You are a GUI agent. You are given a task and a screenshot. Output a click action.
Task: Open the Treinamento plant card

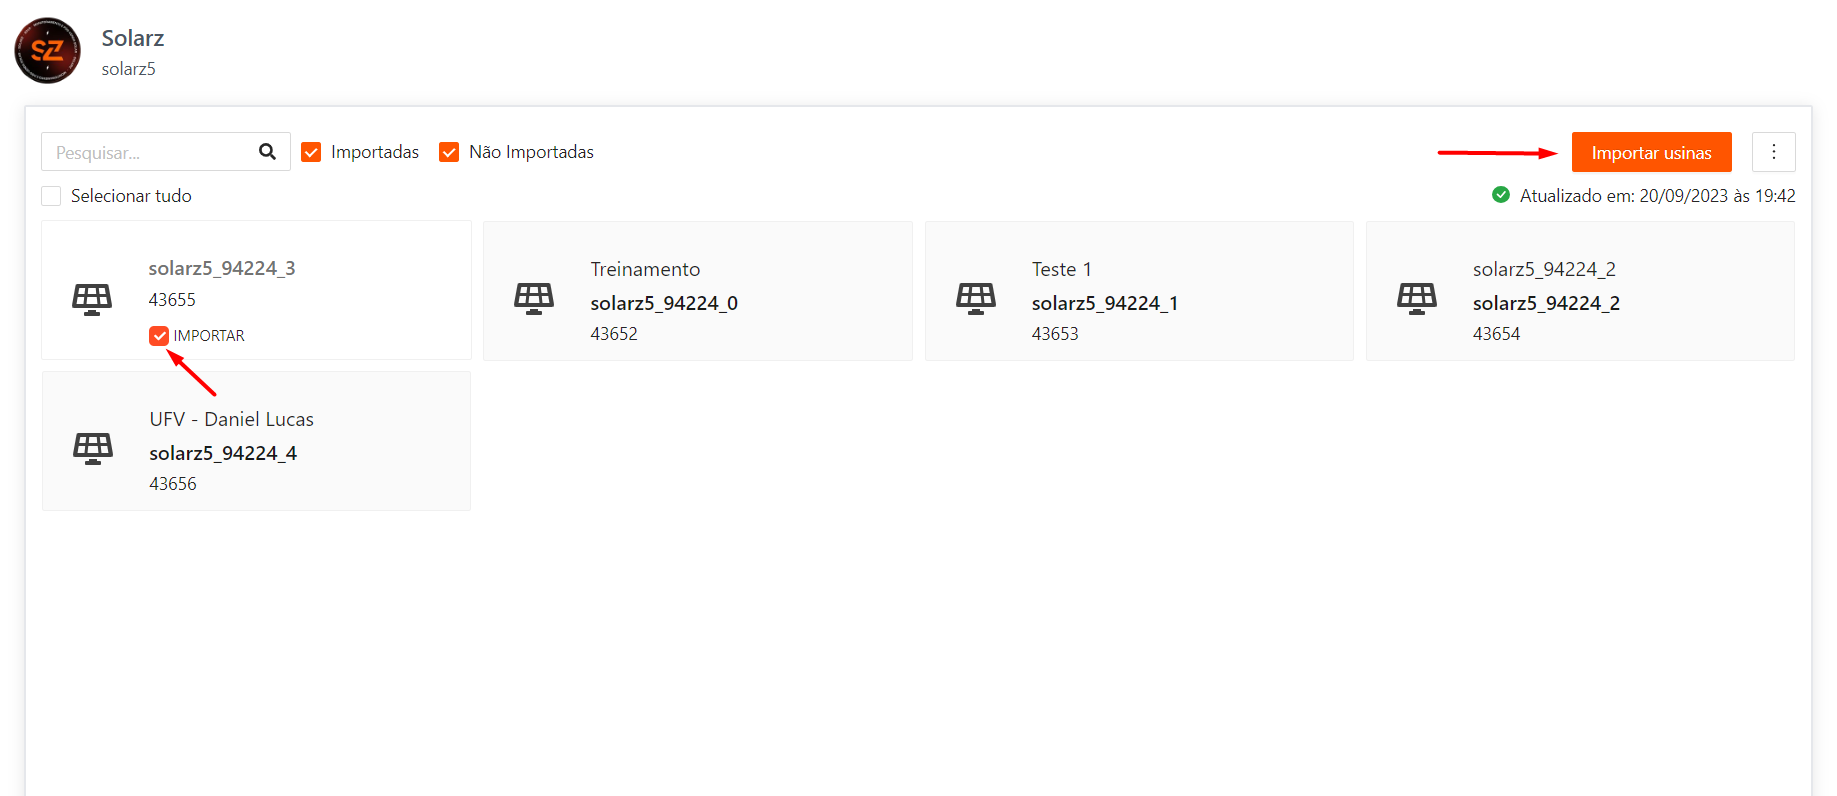(697, 291)
